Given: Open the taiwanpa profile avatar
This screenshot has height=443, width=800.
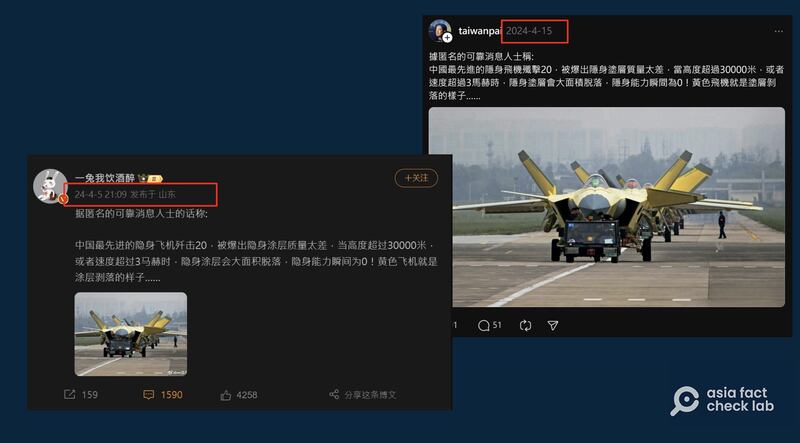Looking at the screenshot, I should click(440, 31).
